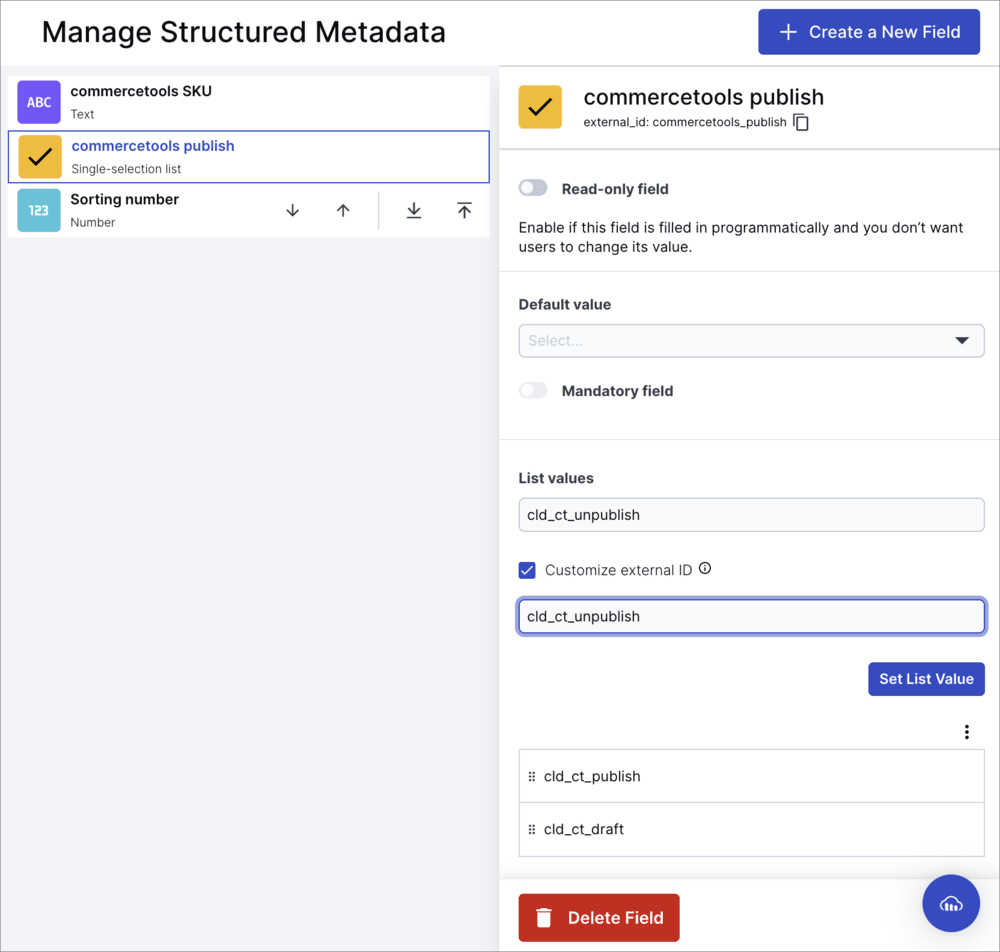Select the commercetools publish list row

pos(249,157)
